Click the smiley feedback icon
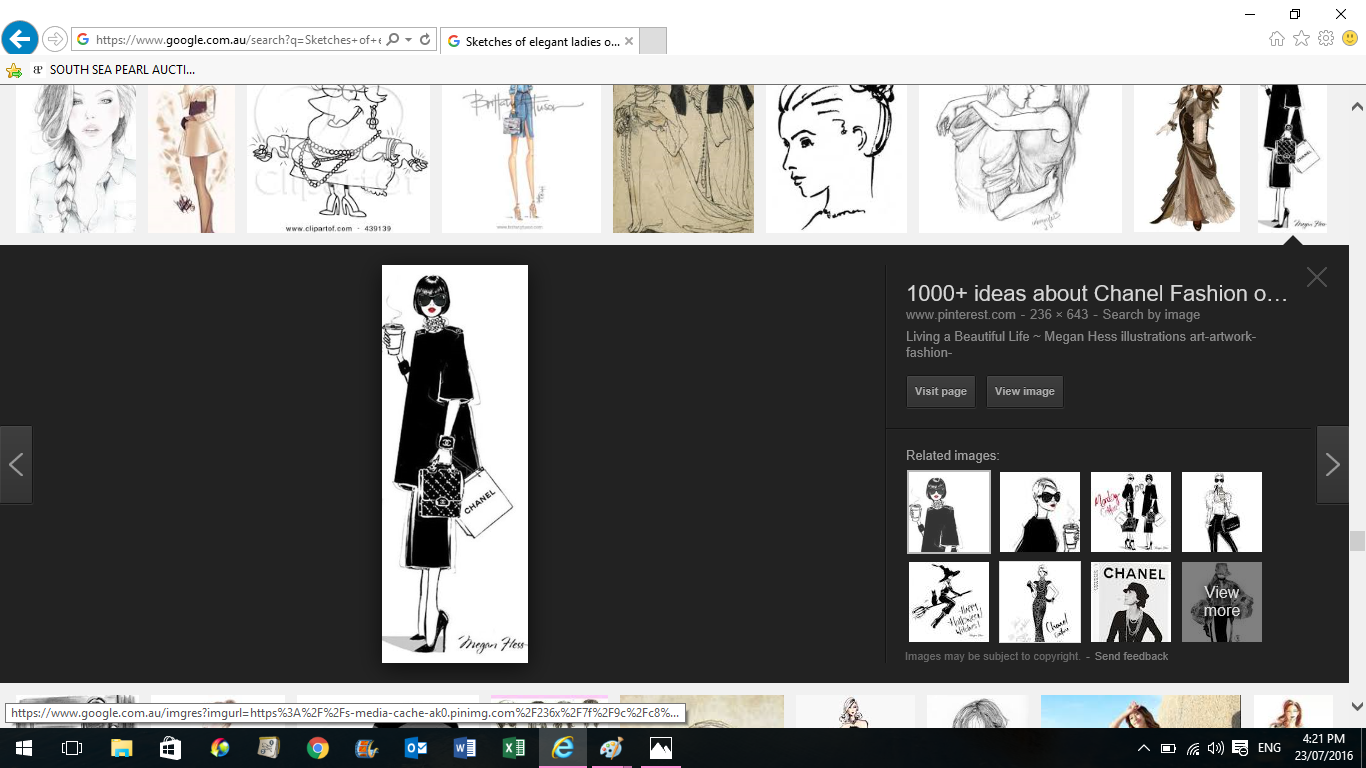This screenshot has width=1366, height=768. 1350,39
